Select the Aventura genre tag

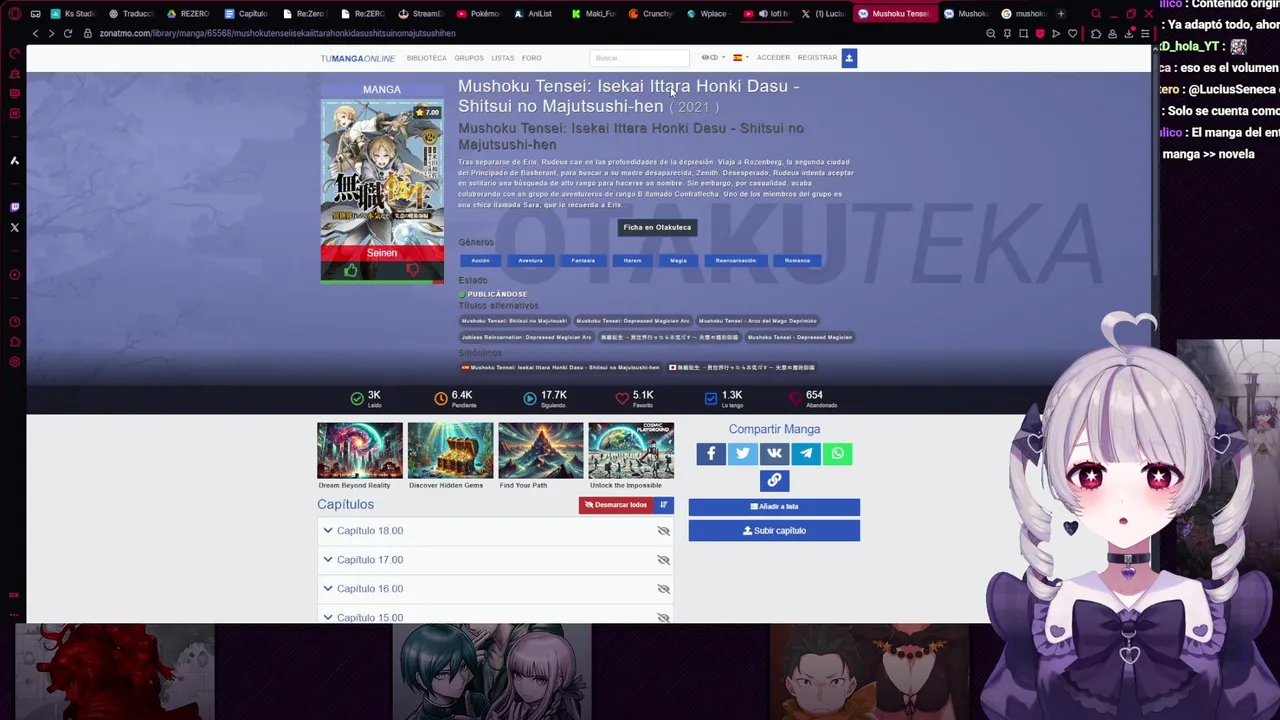[x=530, y=261]
